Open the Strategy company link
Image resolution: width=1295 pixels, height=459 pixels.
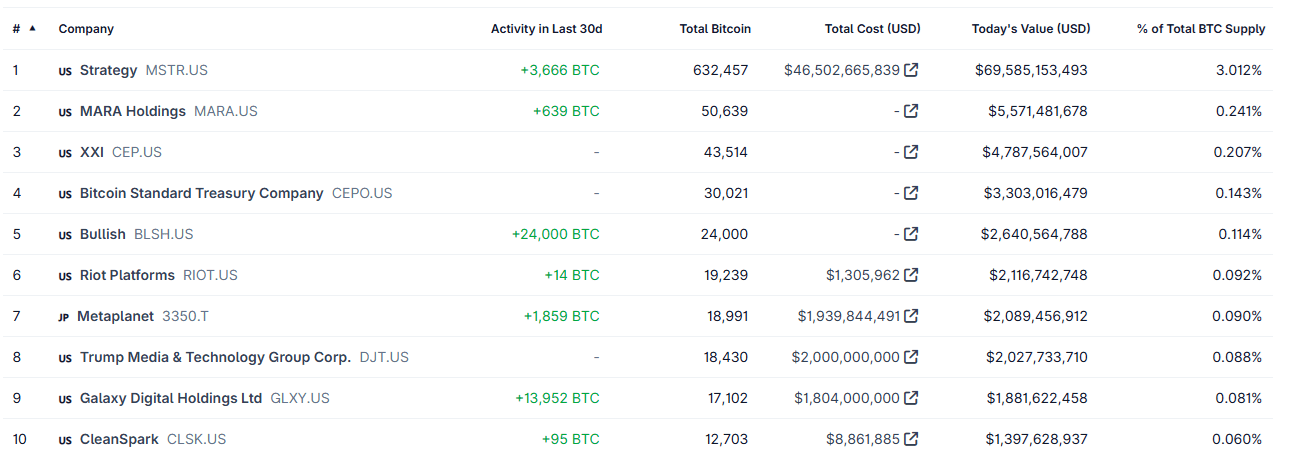click(108, 70)
